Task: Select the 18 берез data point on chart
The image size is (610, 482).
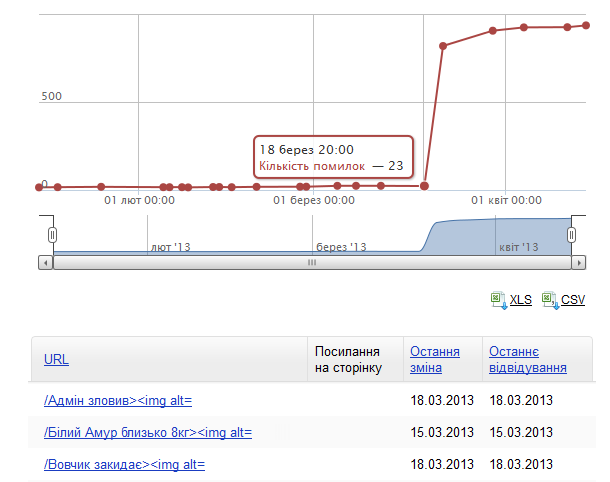Action: tap(425, 185)
